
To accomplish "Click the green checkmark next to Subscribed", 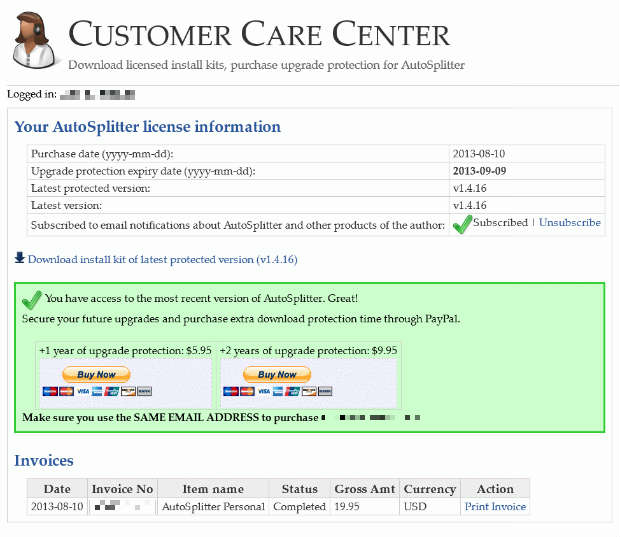I will pos(462,224).
